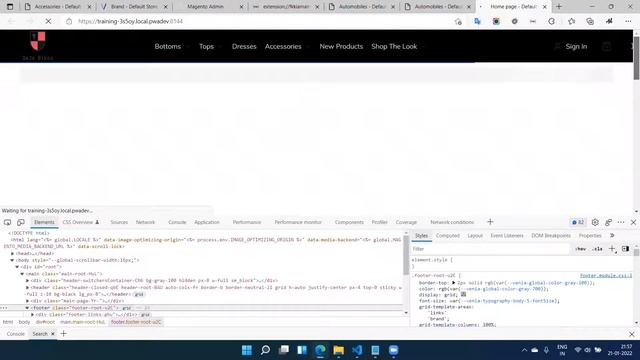Toggle the grid badge on footer element
Viewport: 640px width, 360px height.
127,308
